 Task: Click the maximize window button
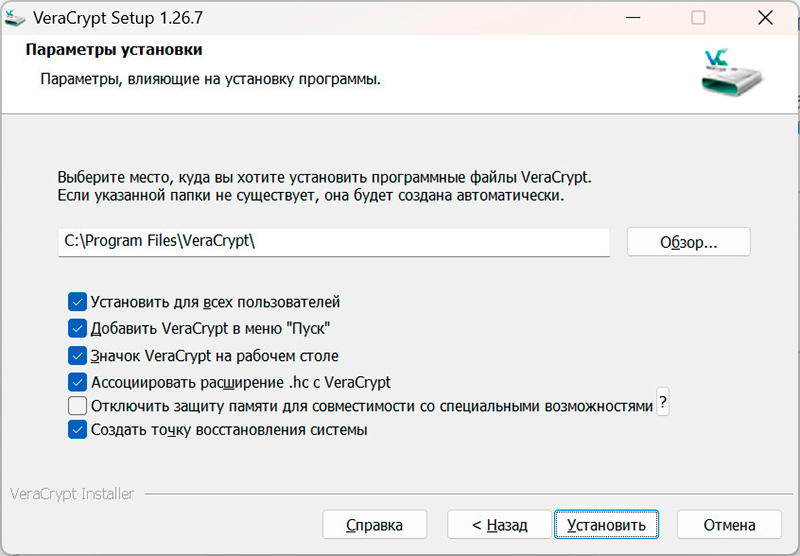pos(698,17)
